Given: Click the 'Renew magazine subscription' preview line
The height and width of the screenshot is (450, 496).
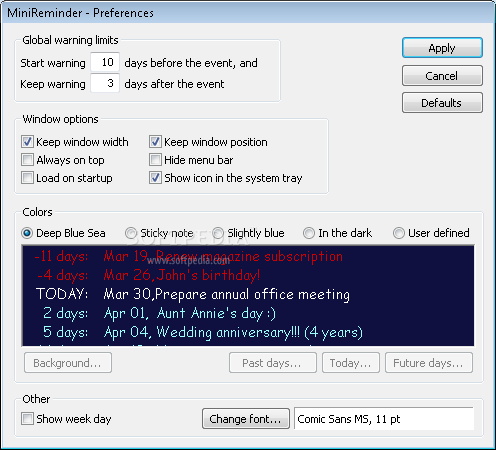Looking at the screenshot, I should click(188, 256).
